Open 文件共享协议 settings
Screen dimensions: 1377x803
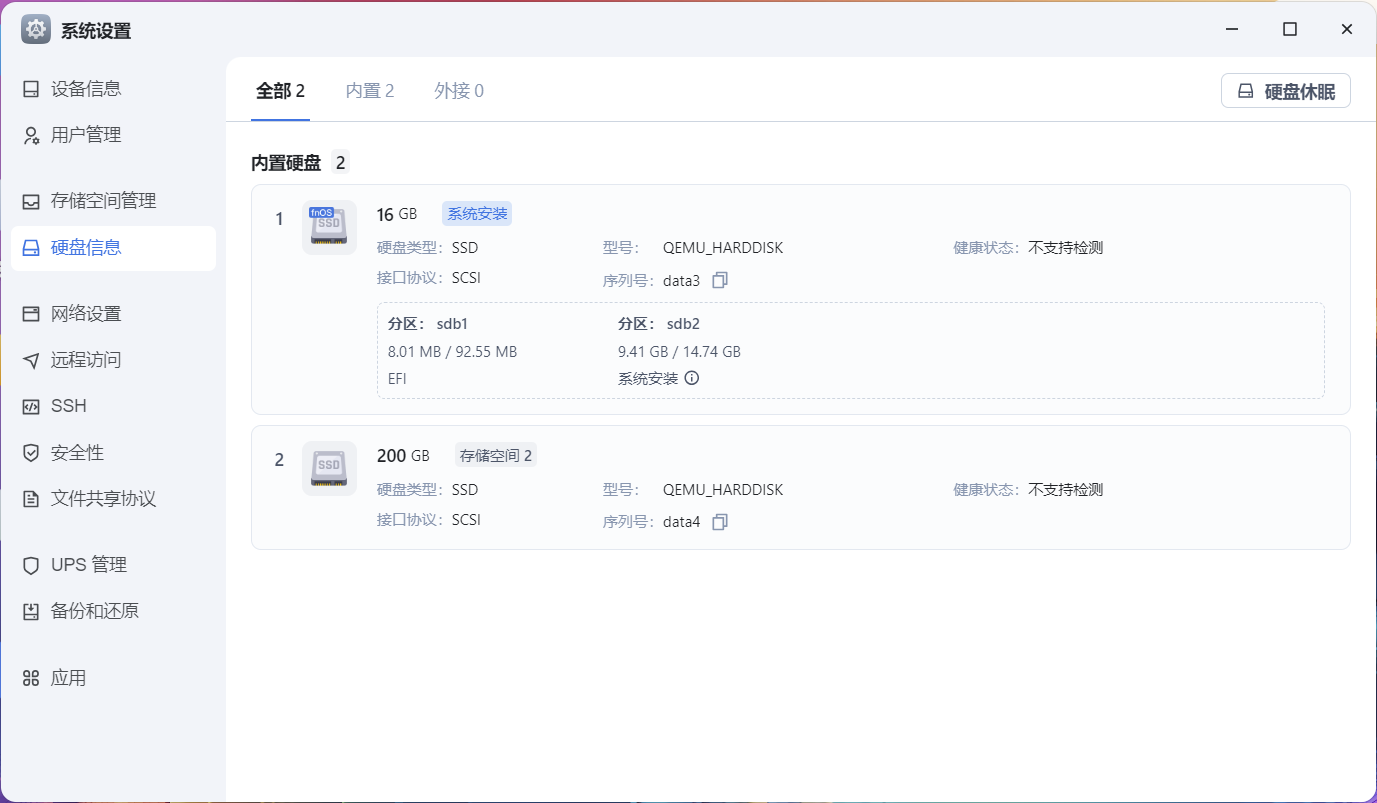pyautogui.click(x=103, y=499)
